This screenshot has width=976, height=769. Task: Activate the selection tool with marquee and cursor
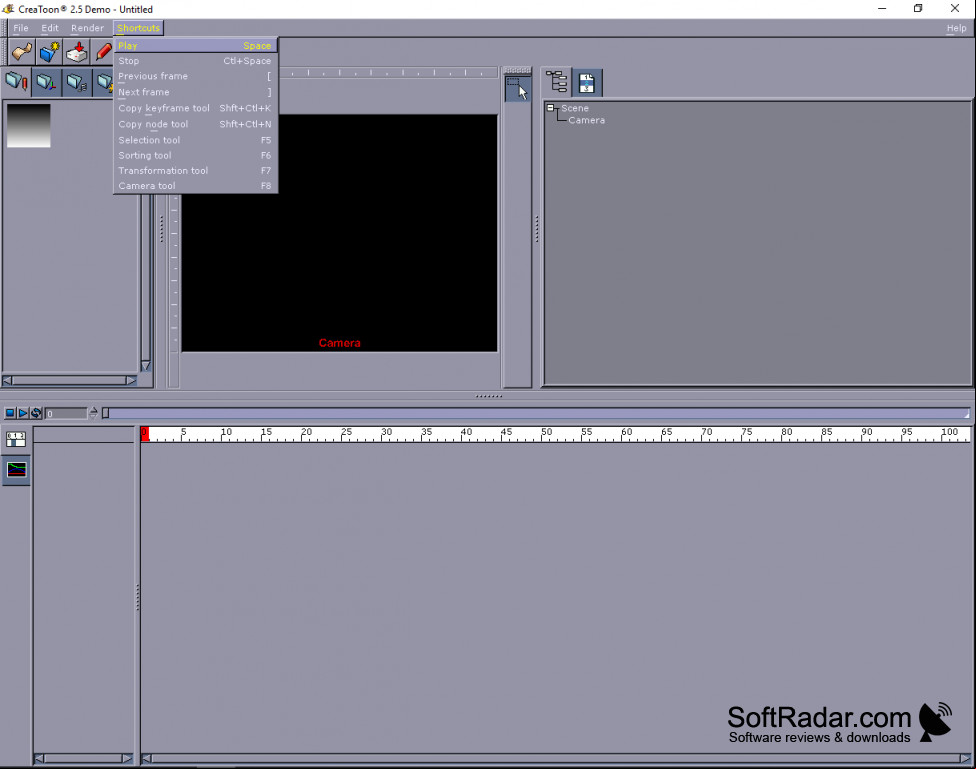click(x=517, y=89)
